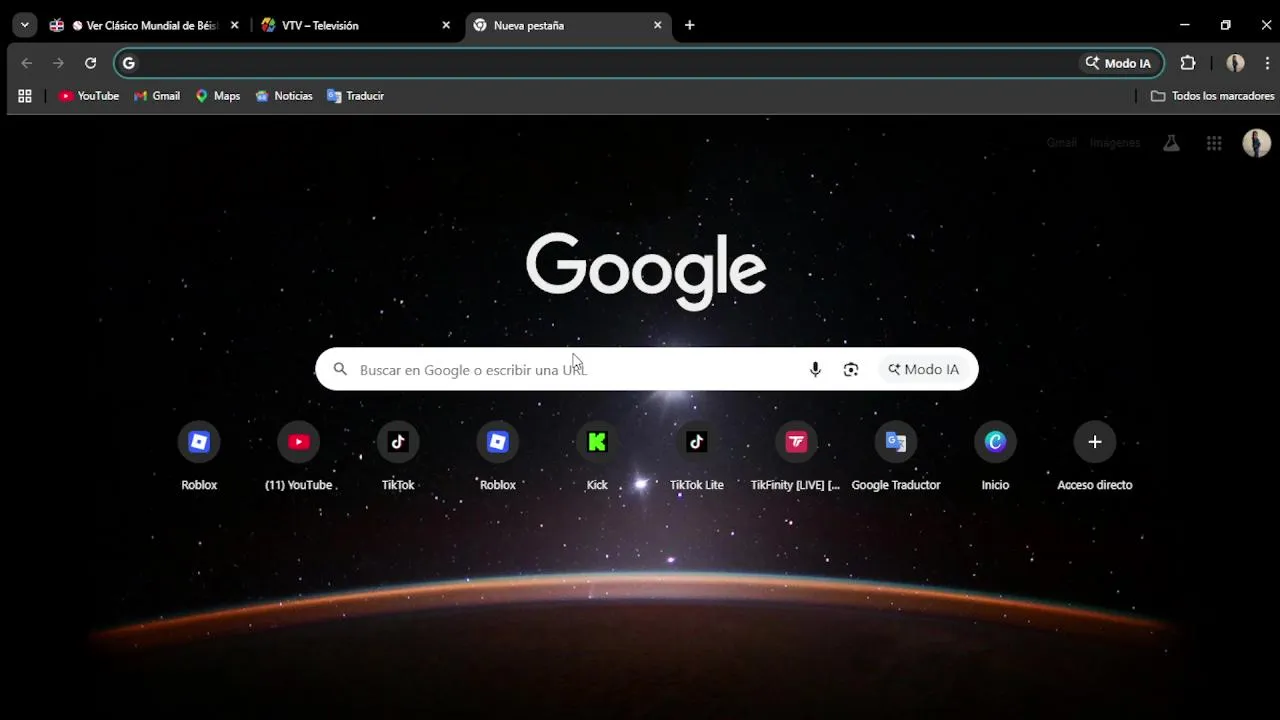Select the Nueva pestaña tab
The height and width of the screenshot is (720, 1280).
click(x=568, y=25)
